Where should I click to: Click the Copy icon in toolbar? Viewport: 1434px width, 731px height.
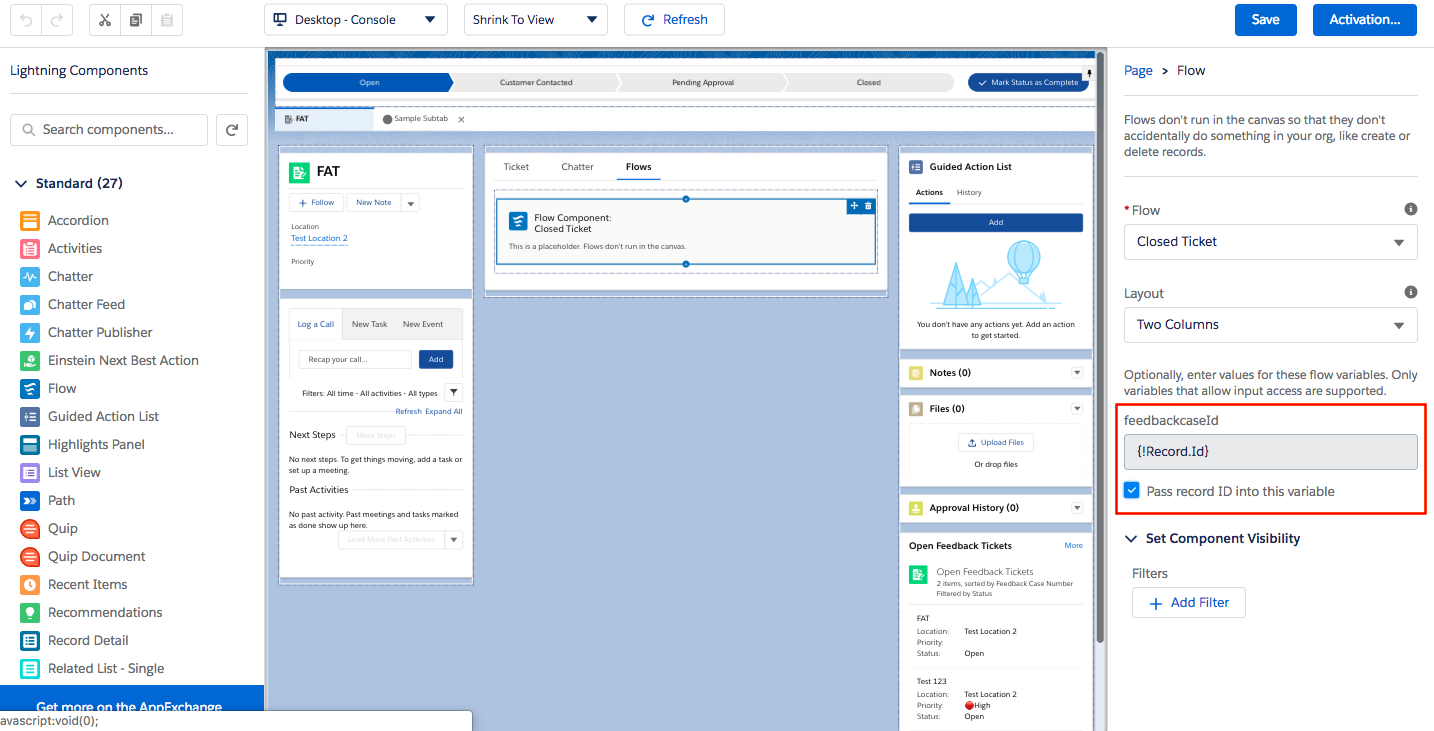136,20
